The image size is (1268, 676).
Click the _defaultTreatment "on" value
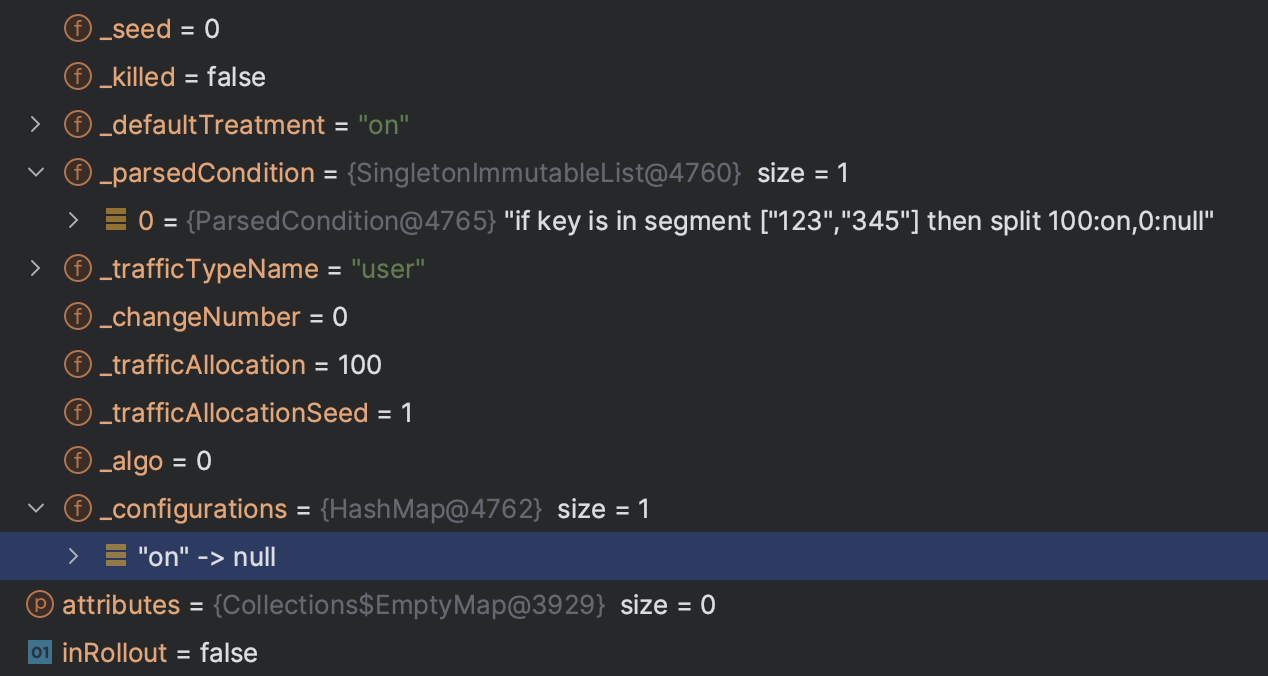(384, 125)
